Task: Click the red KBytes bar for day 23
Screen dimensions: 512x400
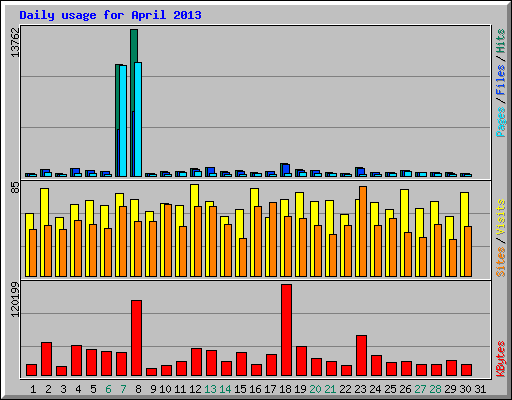Action: tap(361, 356)
